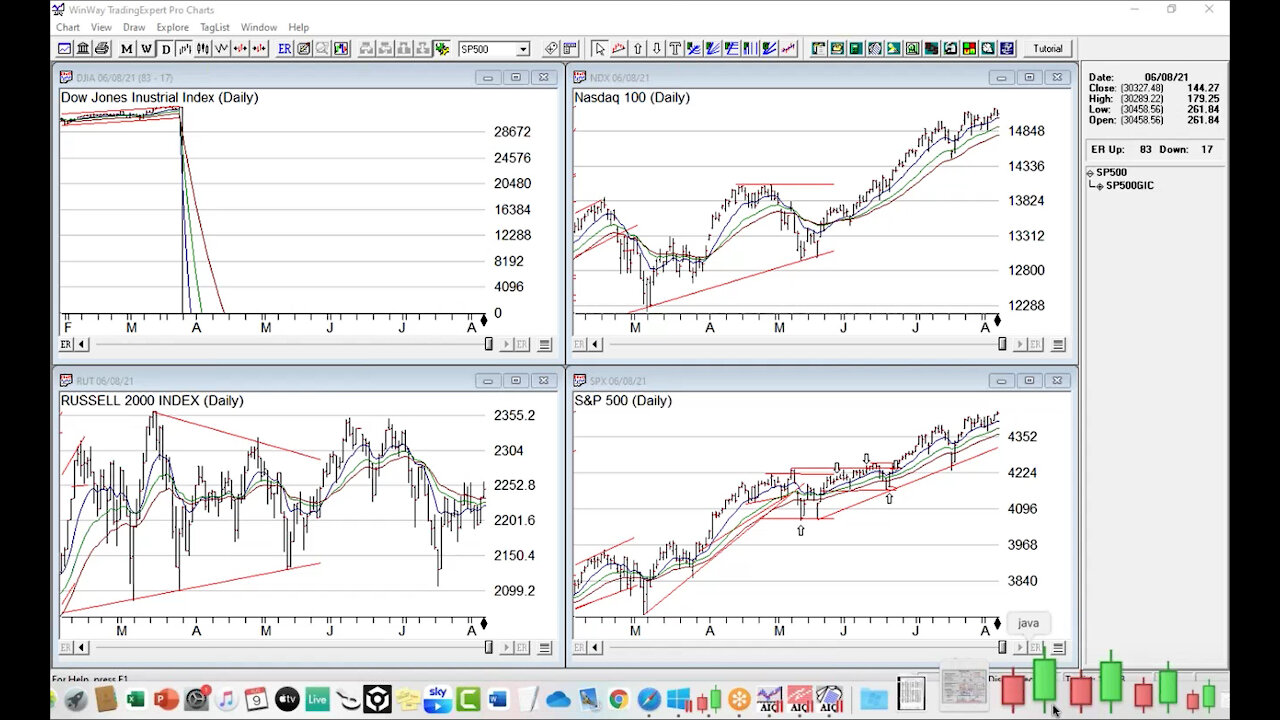This screenshot has width=1280, height=720.
Task: Click the Russell 2000 chart scrollbar thumb
Action: click(489, 648)
